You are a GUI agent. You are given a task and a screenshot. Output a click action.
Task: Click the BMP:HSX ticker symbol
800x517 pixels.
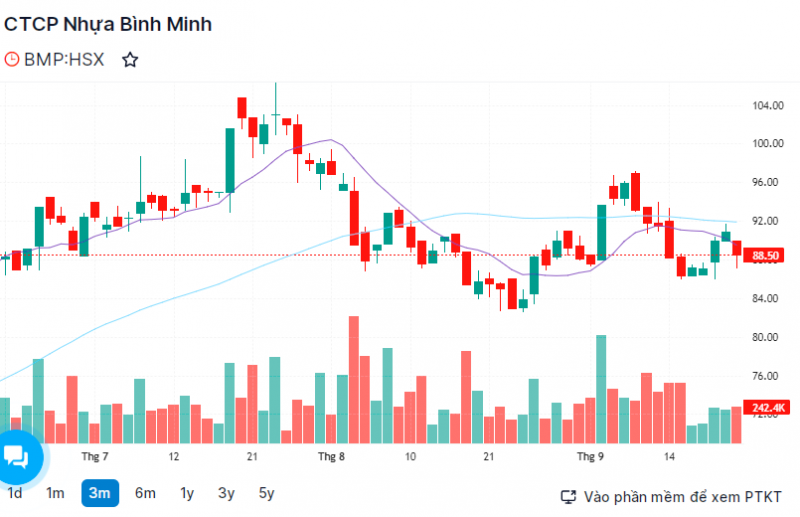coord(64,59)
